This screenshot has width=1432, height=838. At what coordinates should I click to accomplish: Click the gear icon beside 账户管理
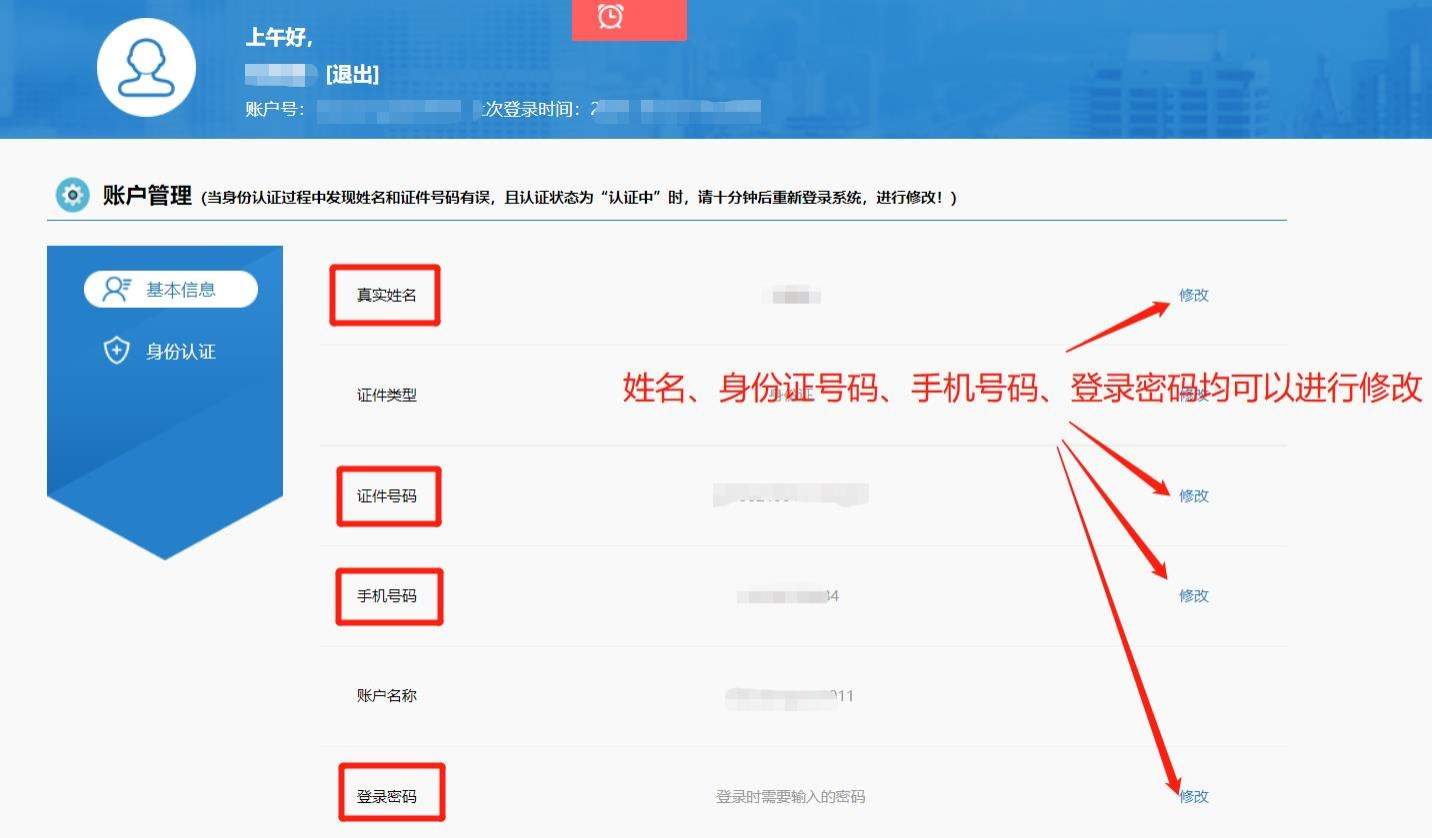click(72, 195)
